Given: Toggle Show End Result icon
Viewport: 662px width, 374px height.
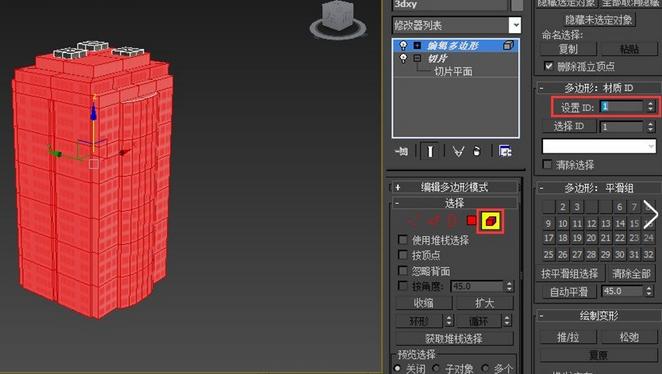Looking at the screenshot, I should coord(430,151).
